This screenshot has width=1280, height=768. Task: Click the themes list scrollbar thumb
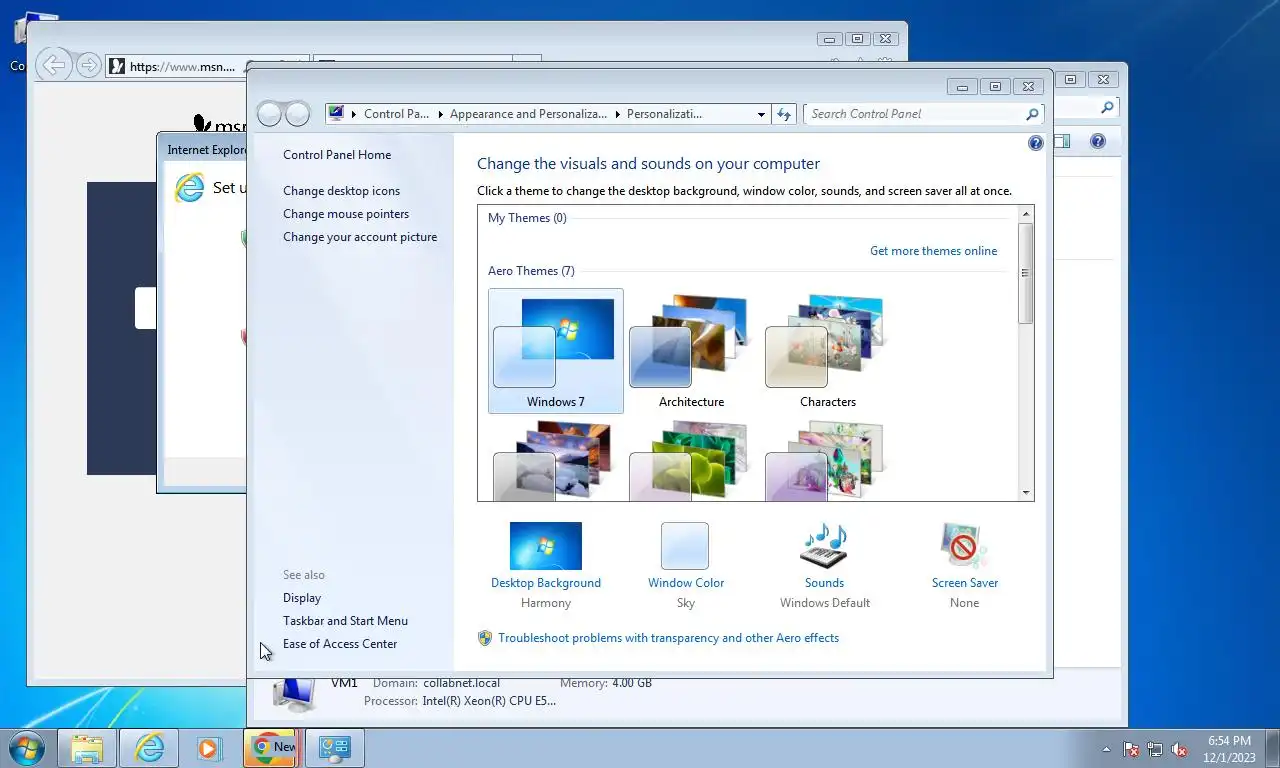pyautogui.click(x=1025, y=273)
